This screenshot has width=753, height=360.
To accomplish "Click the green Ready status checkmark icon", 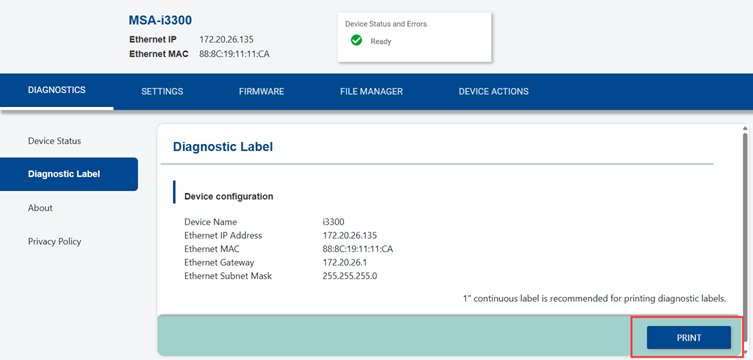I will click(x=356, y=41).
